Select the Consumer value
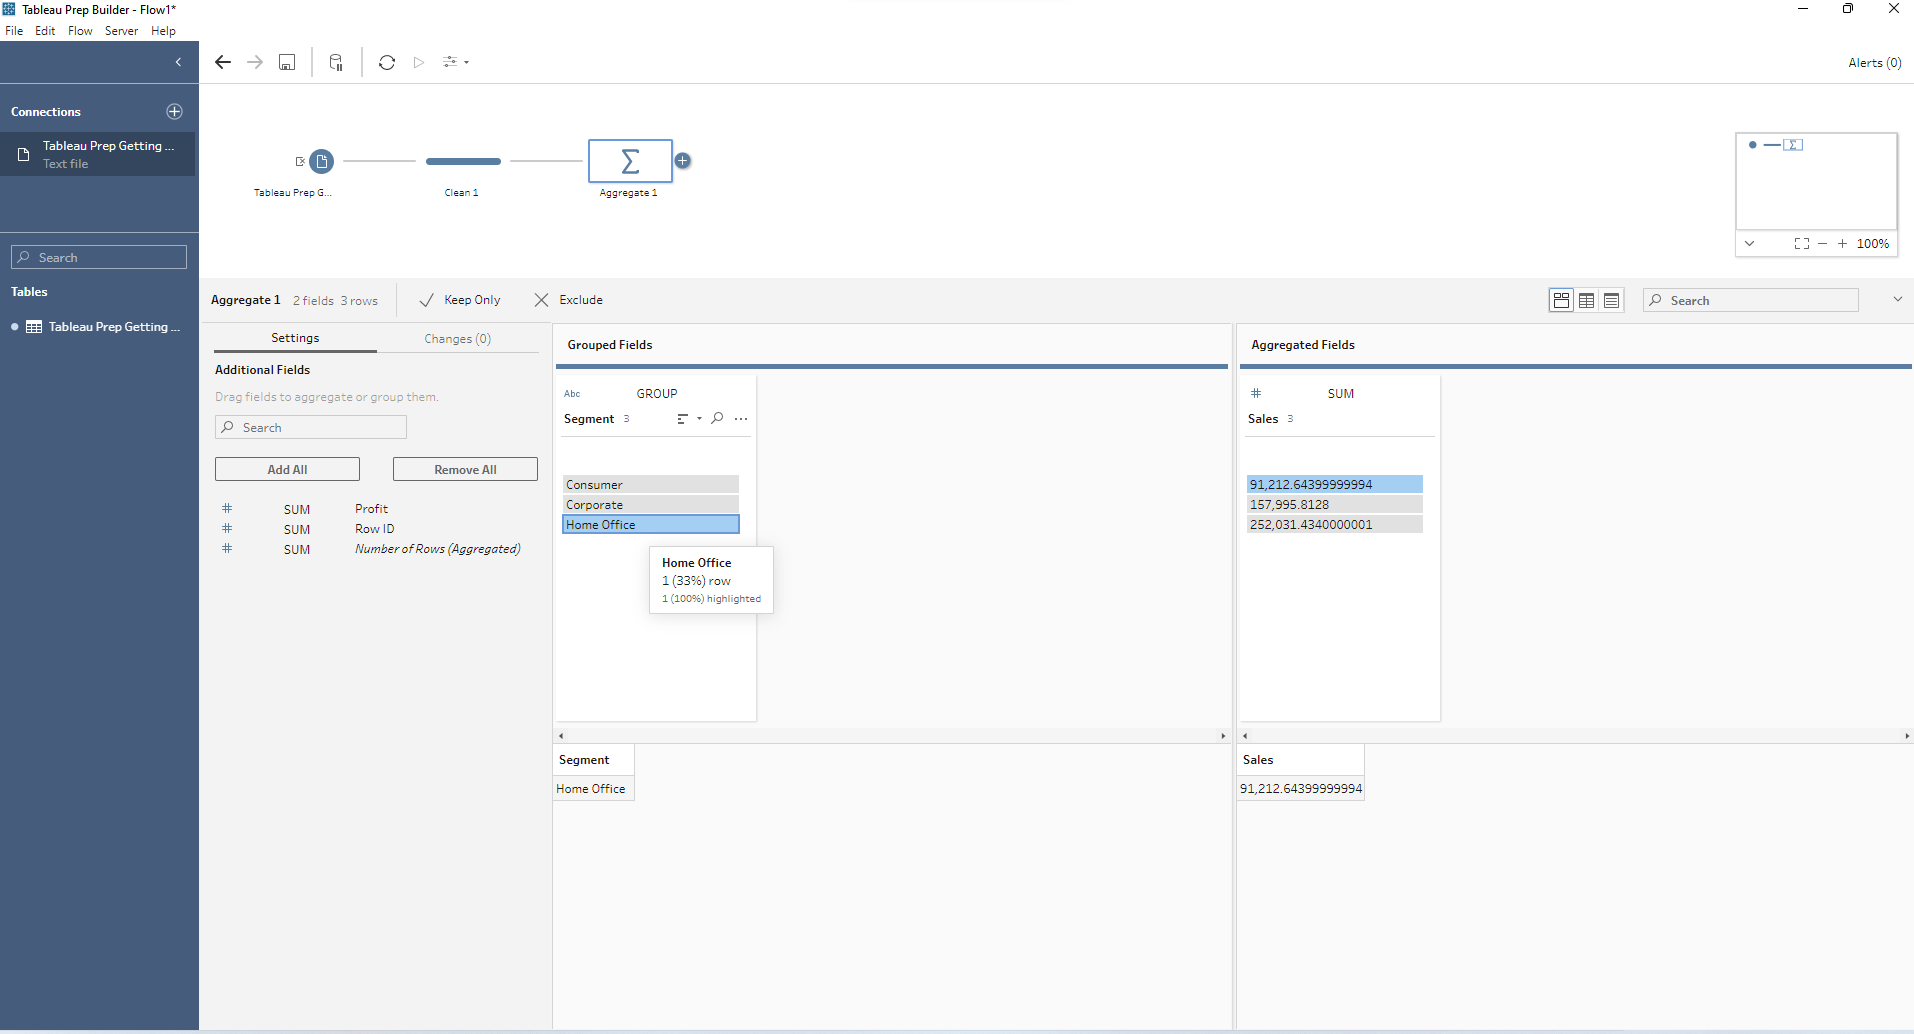Image resolution: width=1914 pixels, height=1034 pixels. point(651,484)
